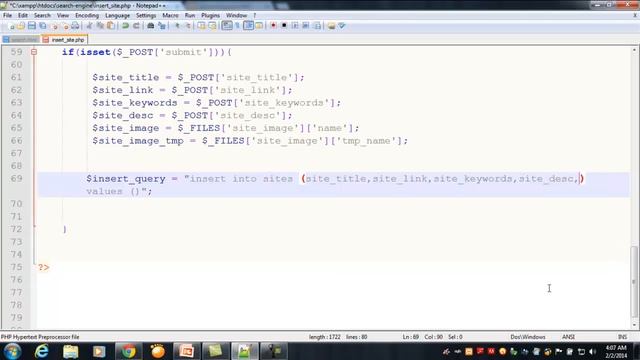The image size is (640, 360).
Task: Open the Windows Start button
Action: (x=12, y=351)
